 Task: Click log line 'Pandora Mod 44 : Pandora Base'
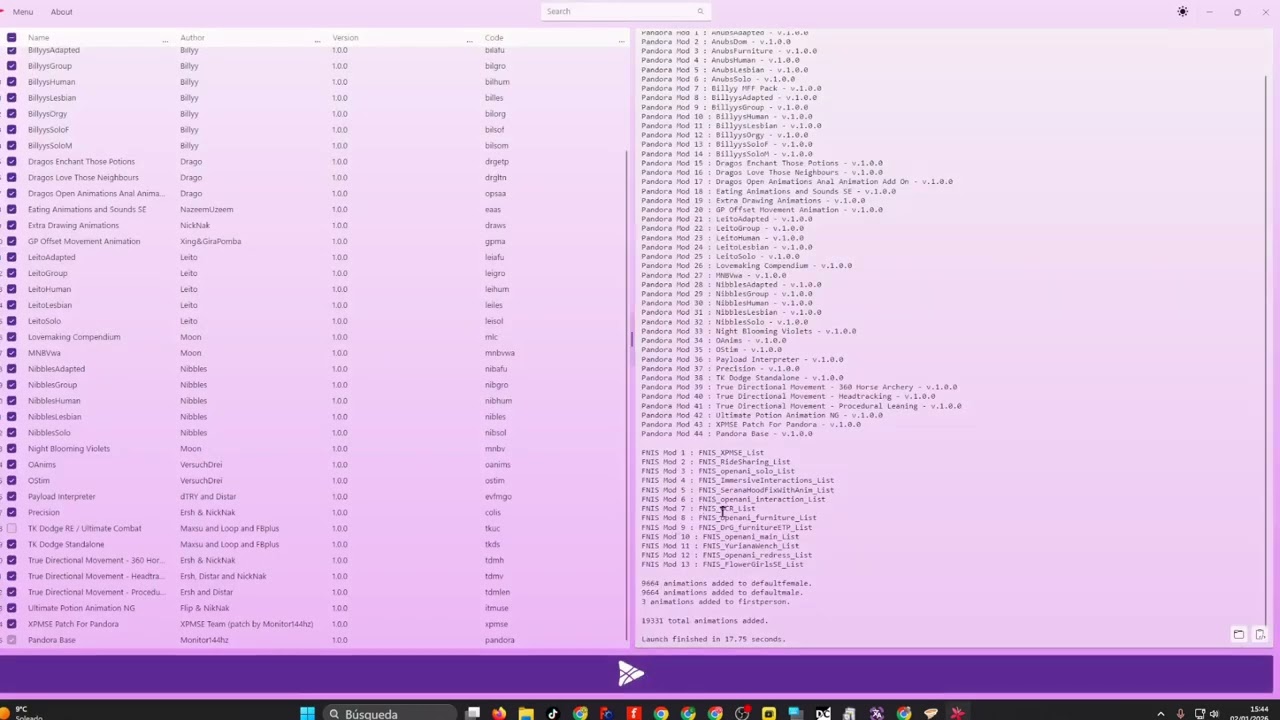727,434
